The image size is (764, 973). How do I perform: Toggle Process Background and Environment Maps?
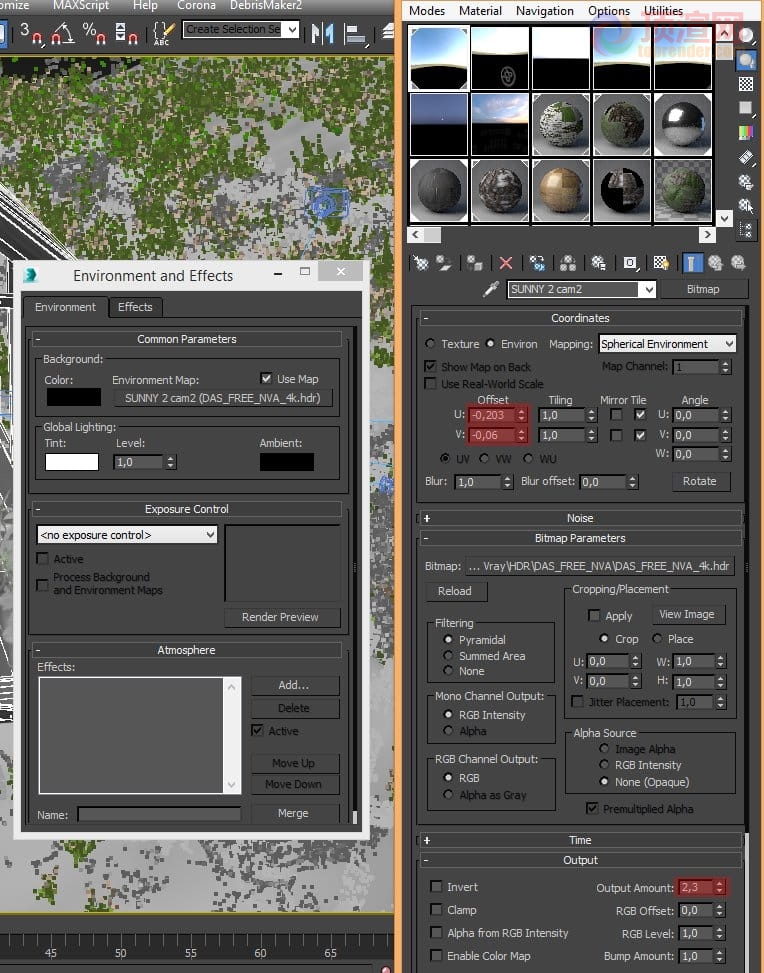[43, 585]
